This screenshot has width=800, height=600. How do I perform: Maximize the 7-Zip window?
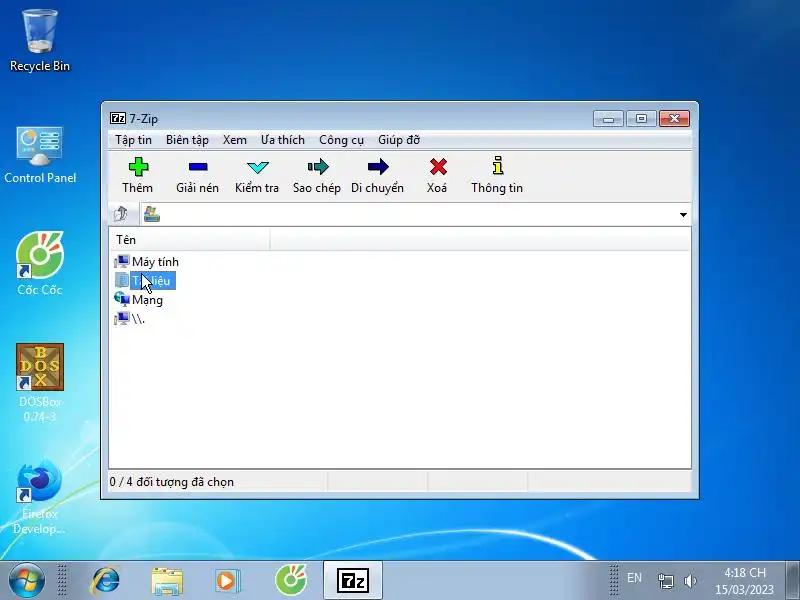pos(641,119)
